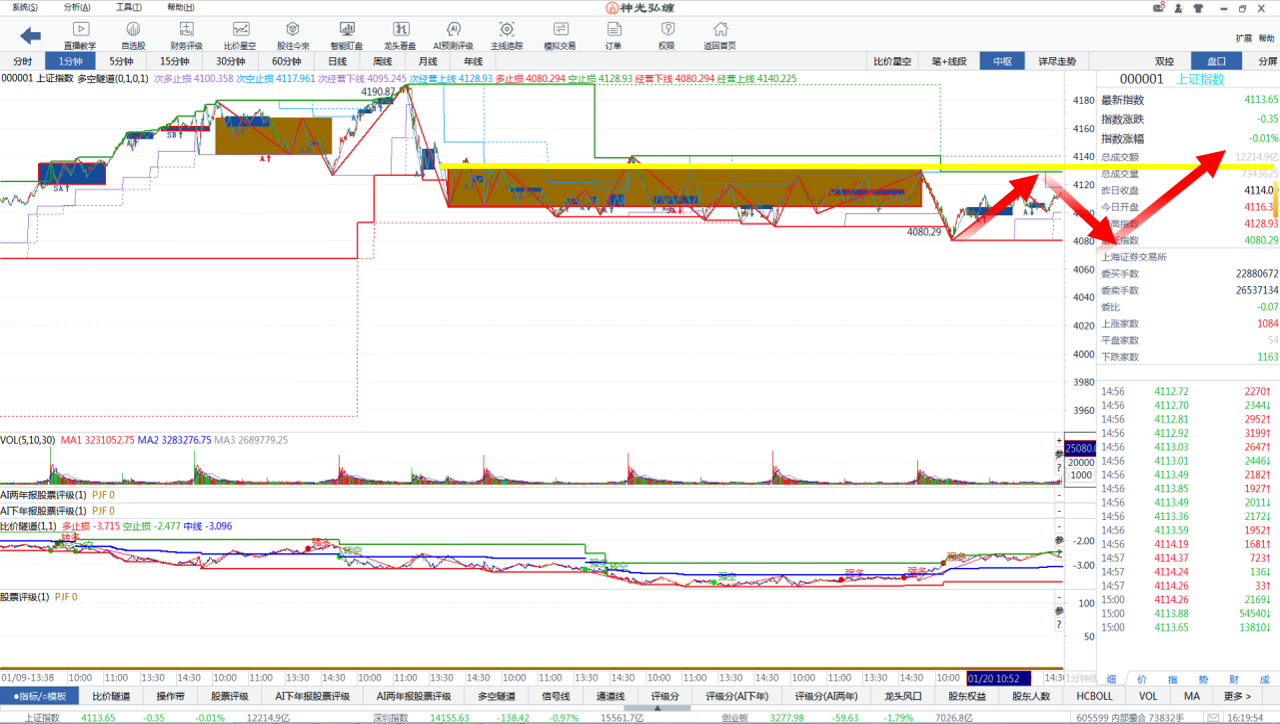This screenshot has width=1280, height=724.
Task: Toggle the 盘口 side panel view
Action: pos(1216,61)
